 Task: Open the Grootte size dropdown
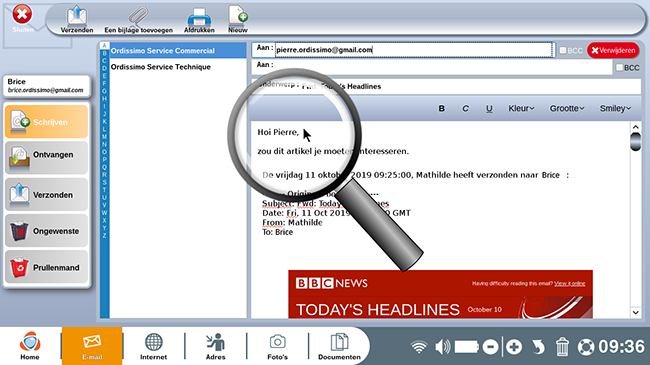point(567,108)
